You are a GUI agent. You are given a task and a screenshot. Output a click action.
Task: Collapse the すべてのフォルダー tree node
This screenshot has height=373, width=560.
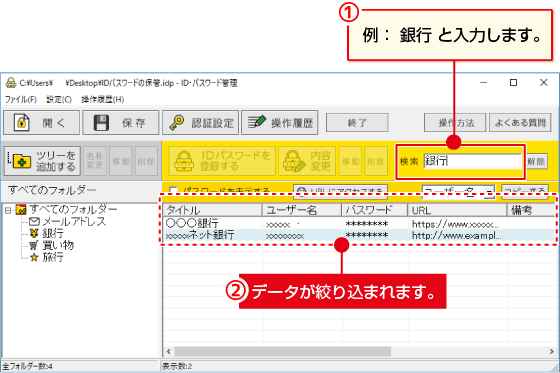(8, 210)
